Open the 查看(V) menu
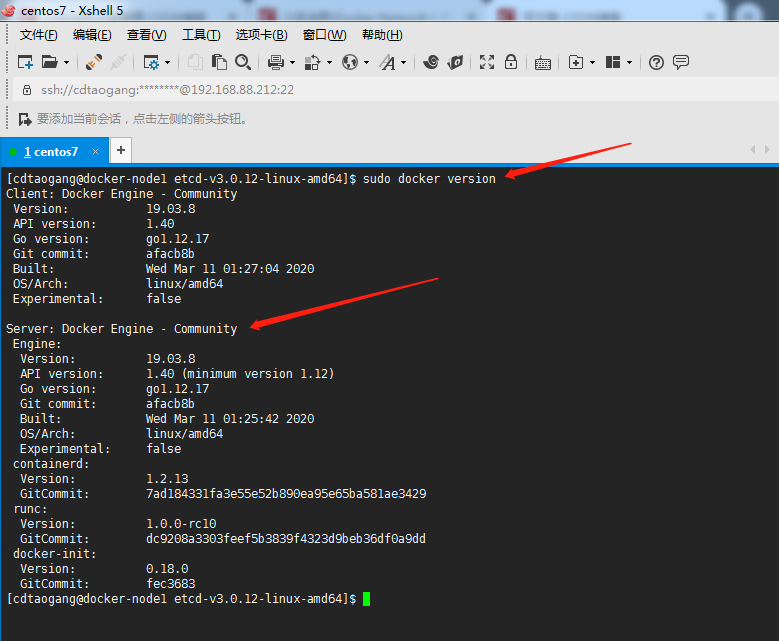The image size is (779, 641). (x=147, y=35)
